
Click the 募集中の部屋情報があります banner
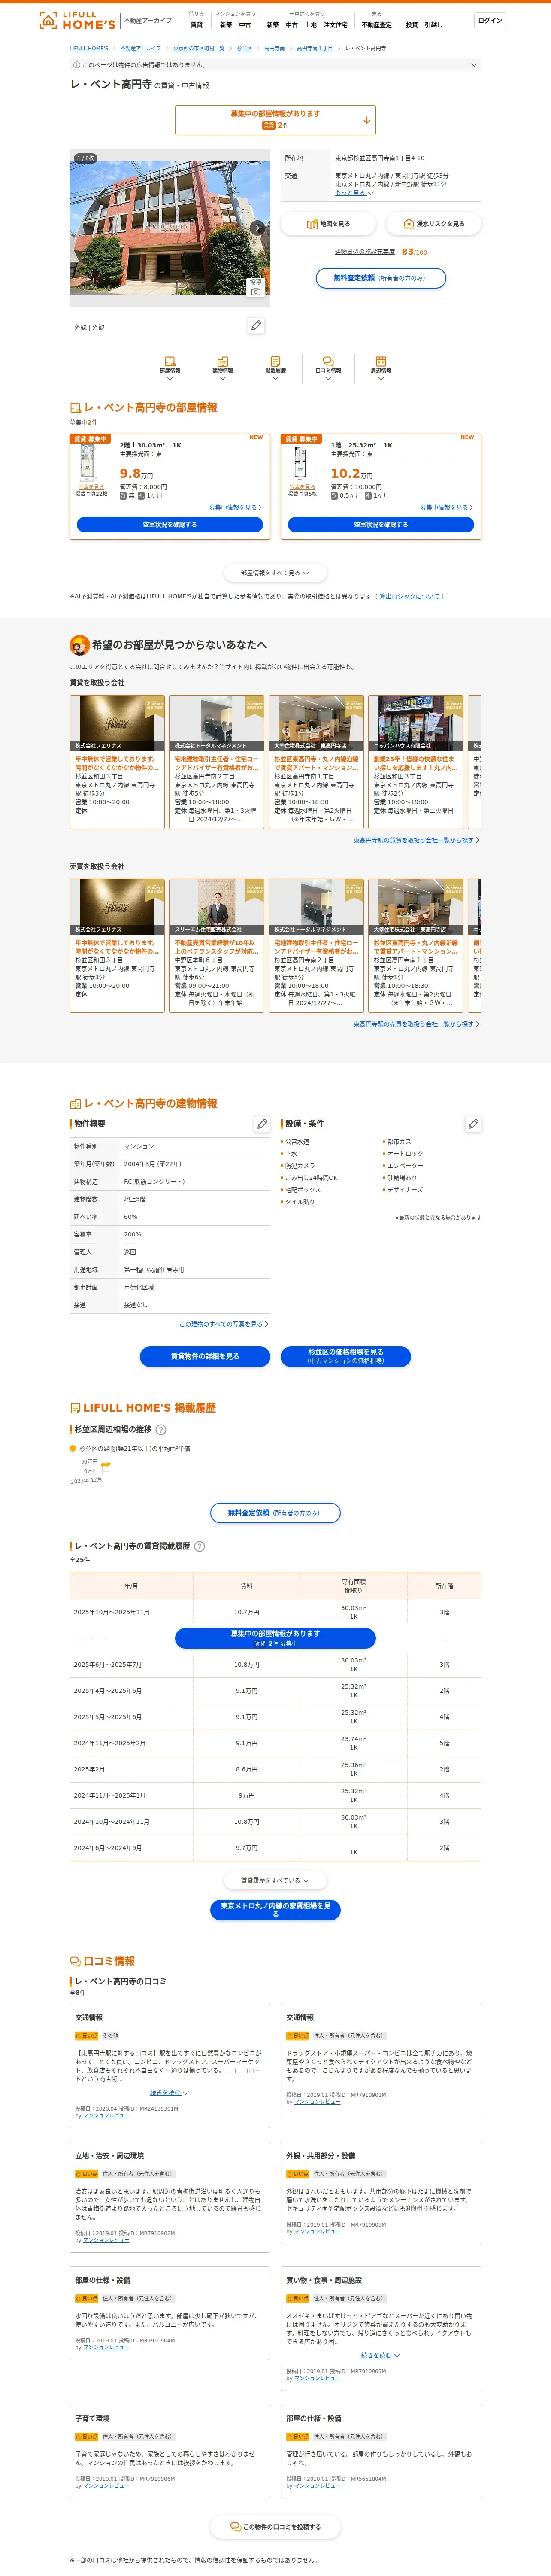tap(275, 120)
